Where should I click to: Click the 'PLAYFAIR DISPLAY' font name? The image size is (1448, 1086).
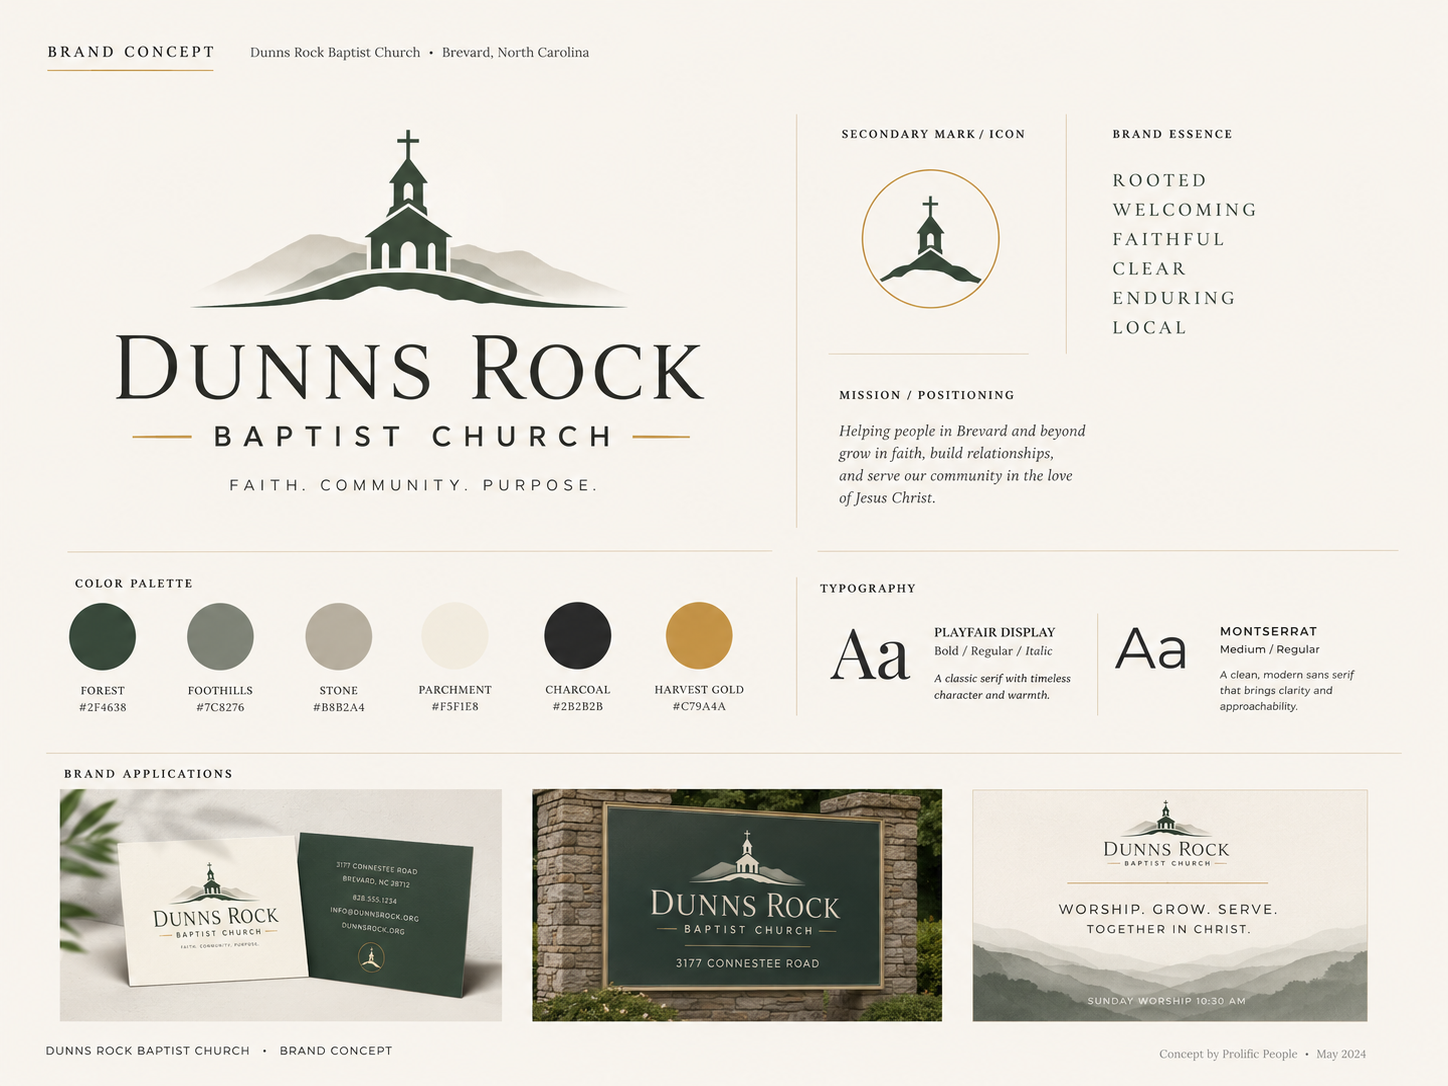994,632
